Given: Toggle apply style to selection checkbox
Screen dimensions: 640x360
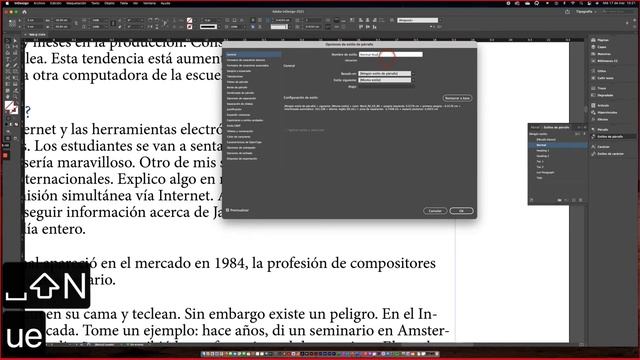Looking at the screenshot, I should point(286,130).
